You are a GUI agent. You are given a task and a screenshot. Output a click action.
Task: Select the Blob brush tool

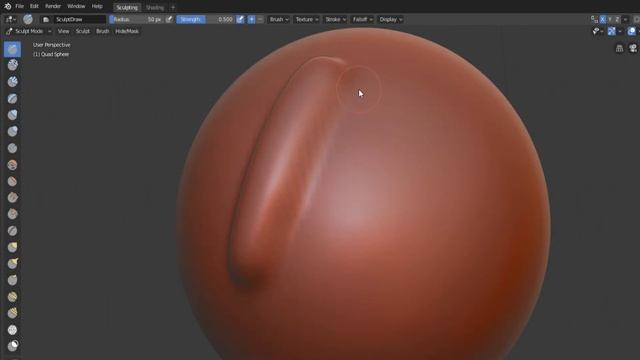[x=12, y=131]
